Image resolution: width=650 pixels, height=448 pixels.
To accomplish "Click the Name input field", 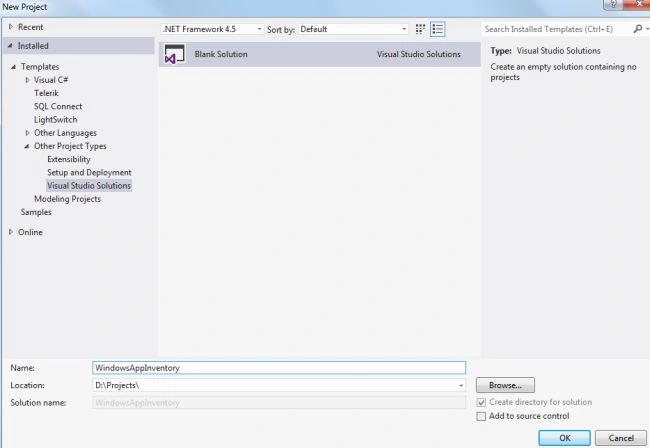I will tap(279, 368).
